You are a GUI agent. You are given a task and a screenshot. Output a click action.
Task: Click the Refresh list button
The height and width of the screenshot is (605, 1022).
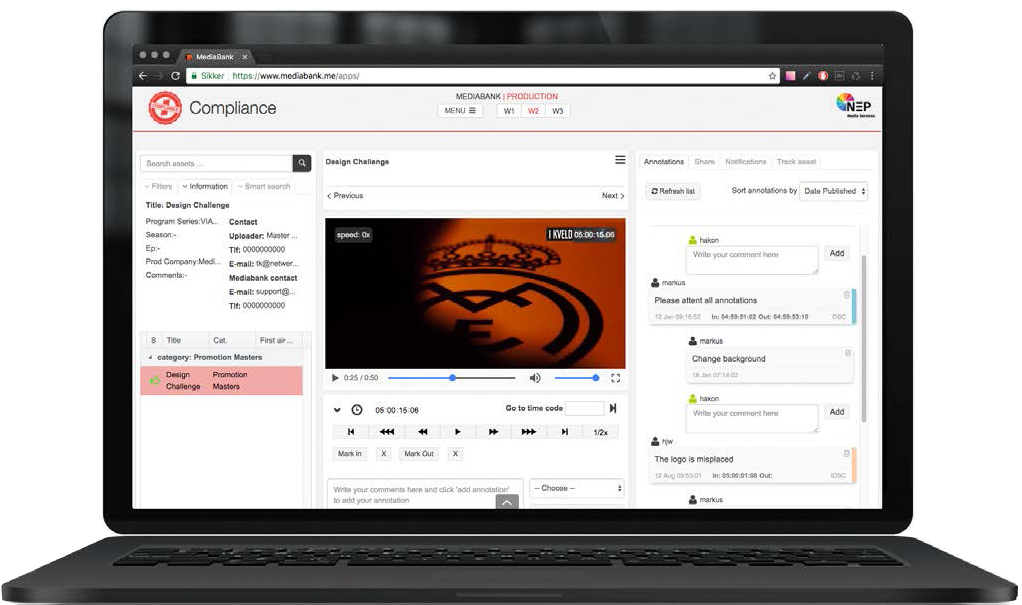point(673,191)
